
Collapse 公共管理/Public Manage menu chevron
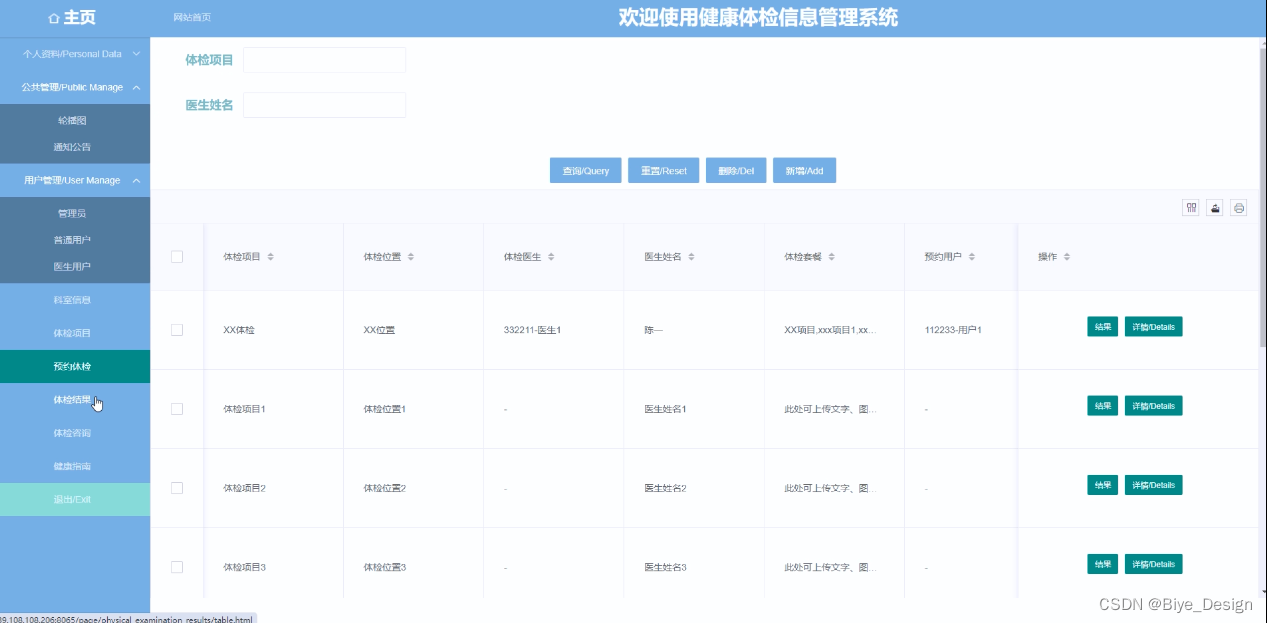136,87
